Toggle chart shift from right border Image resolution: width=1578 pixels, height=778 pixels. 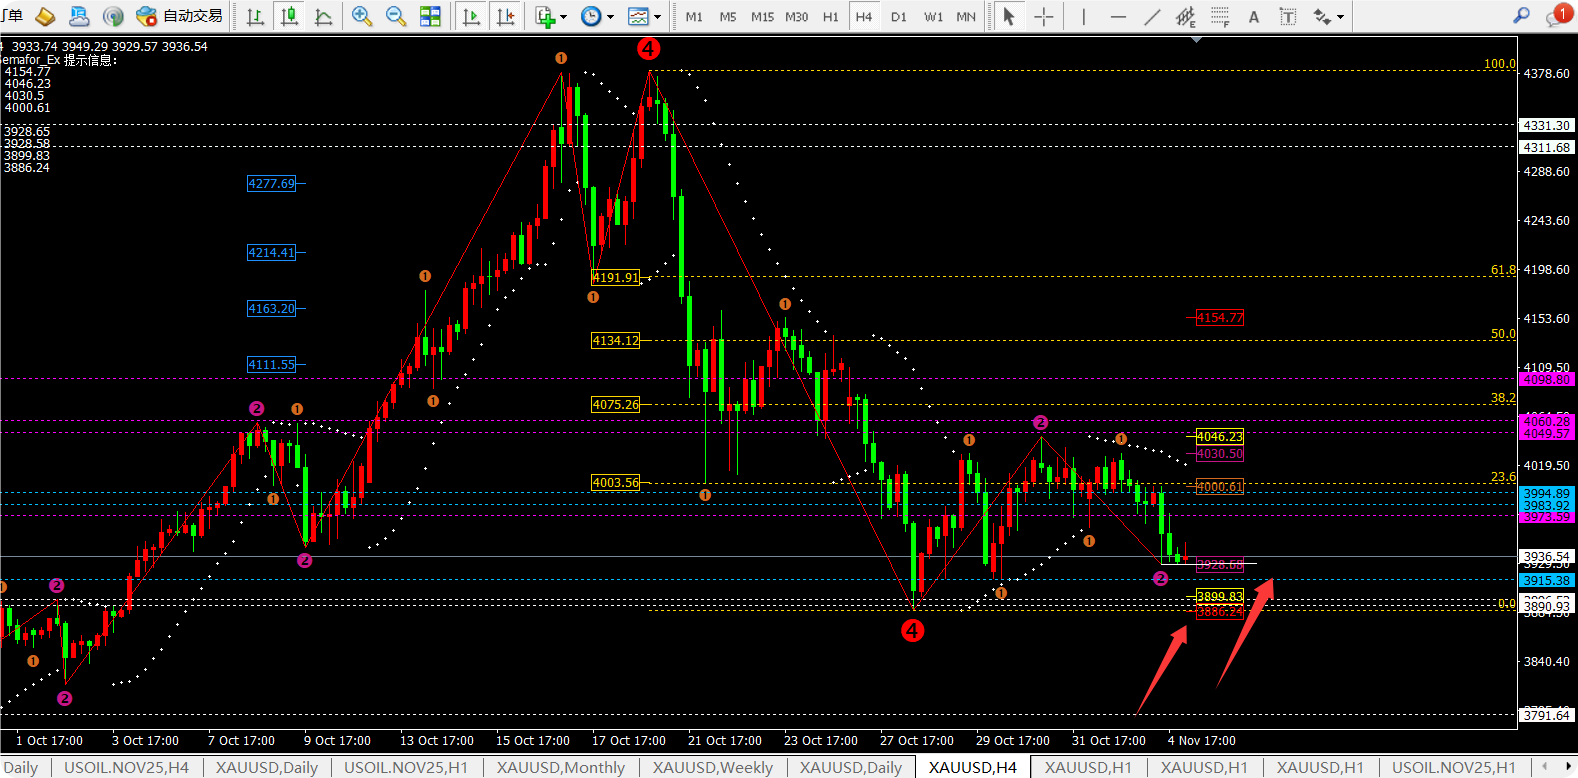[506, 16]
